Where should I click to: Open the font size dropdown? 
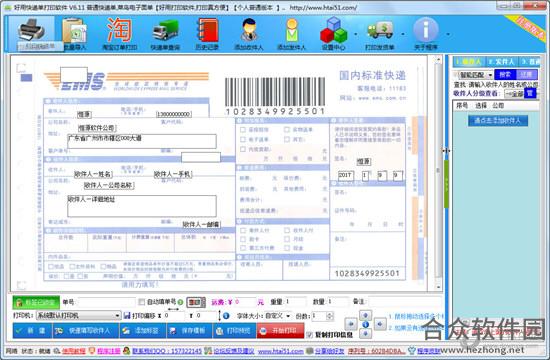tap(278, 316)
